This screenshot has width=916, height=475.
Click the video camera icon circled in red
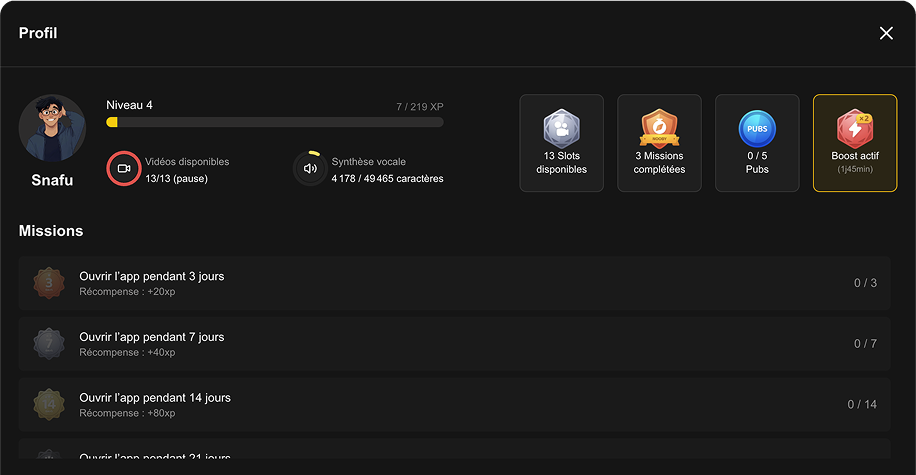click(124, 168)
